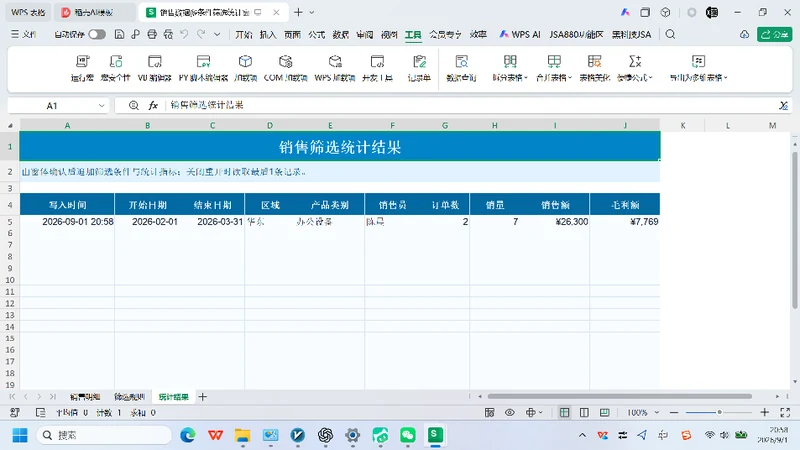Adjust the zoom slider handle

[x=719, y=412]
